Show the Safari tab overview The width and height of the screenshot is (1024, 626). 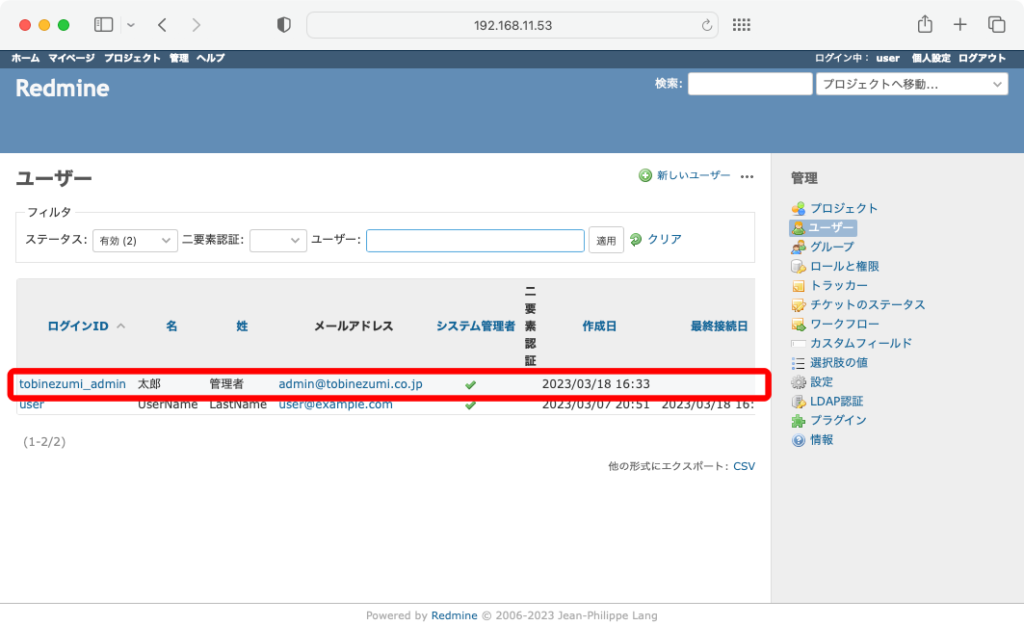point(997,25)
